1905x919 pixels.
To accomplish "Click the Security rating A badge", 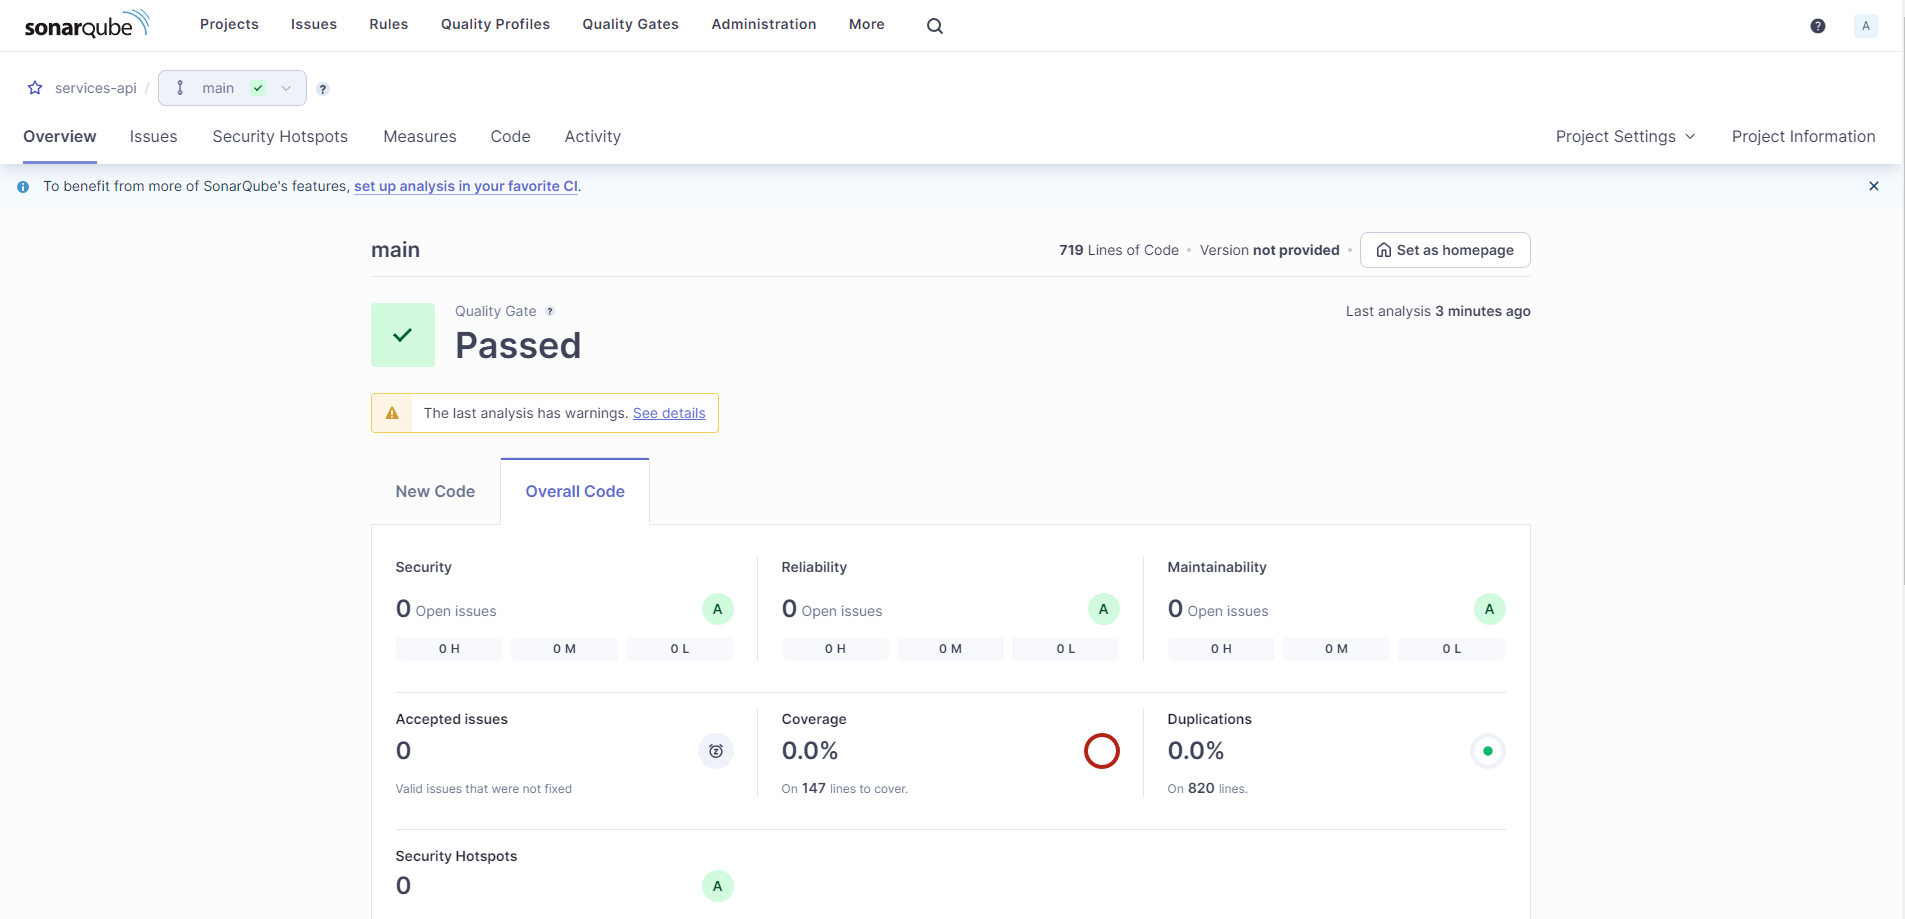I will [x=718, y=609].
